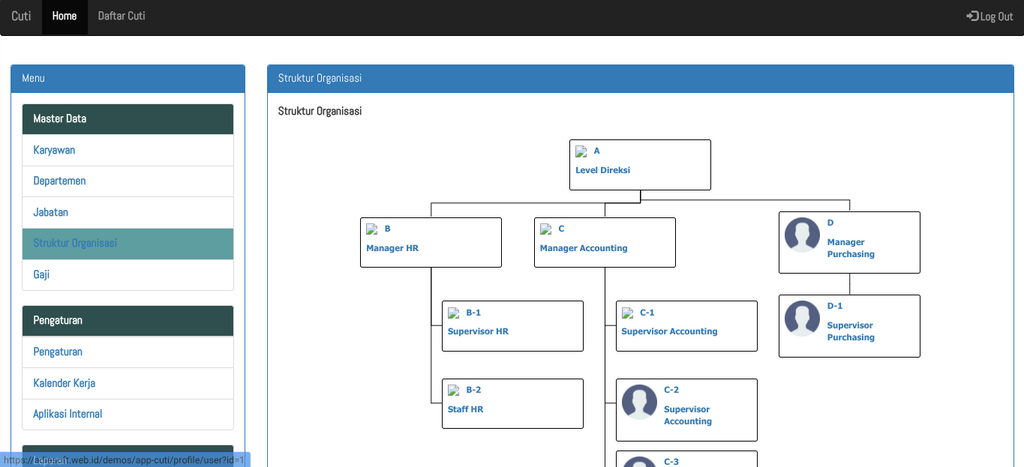This screenshot has height=467, width=1024.
Task: Click the broken image icon in node C-1
Action: click(627, 314)
